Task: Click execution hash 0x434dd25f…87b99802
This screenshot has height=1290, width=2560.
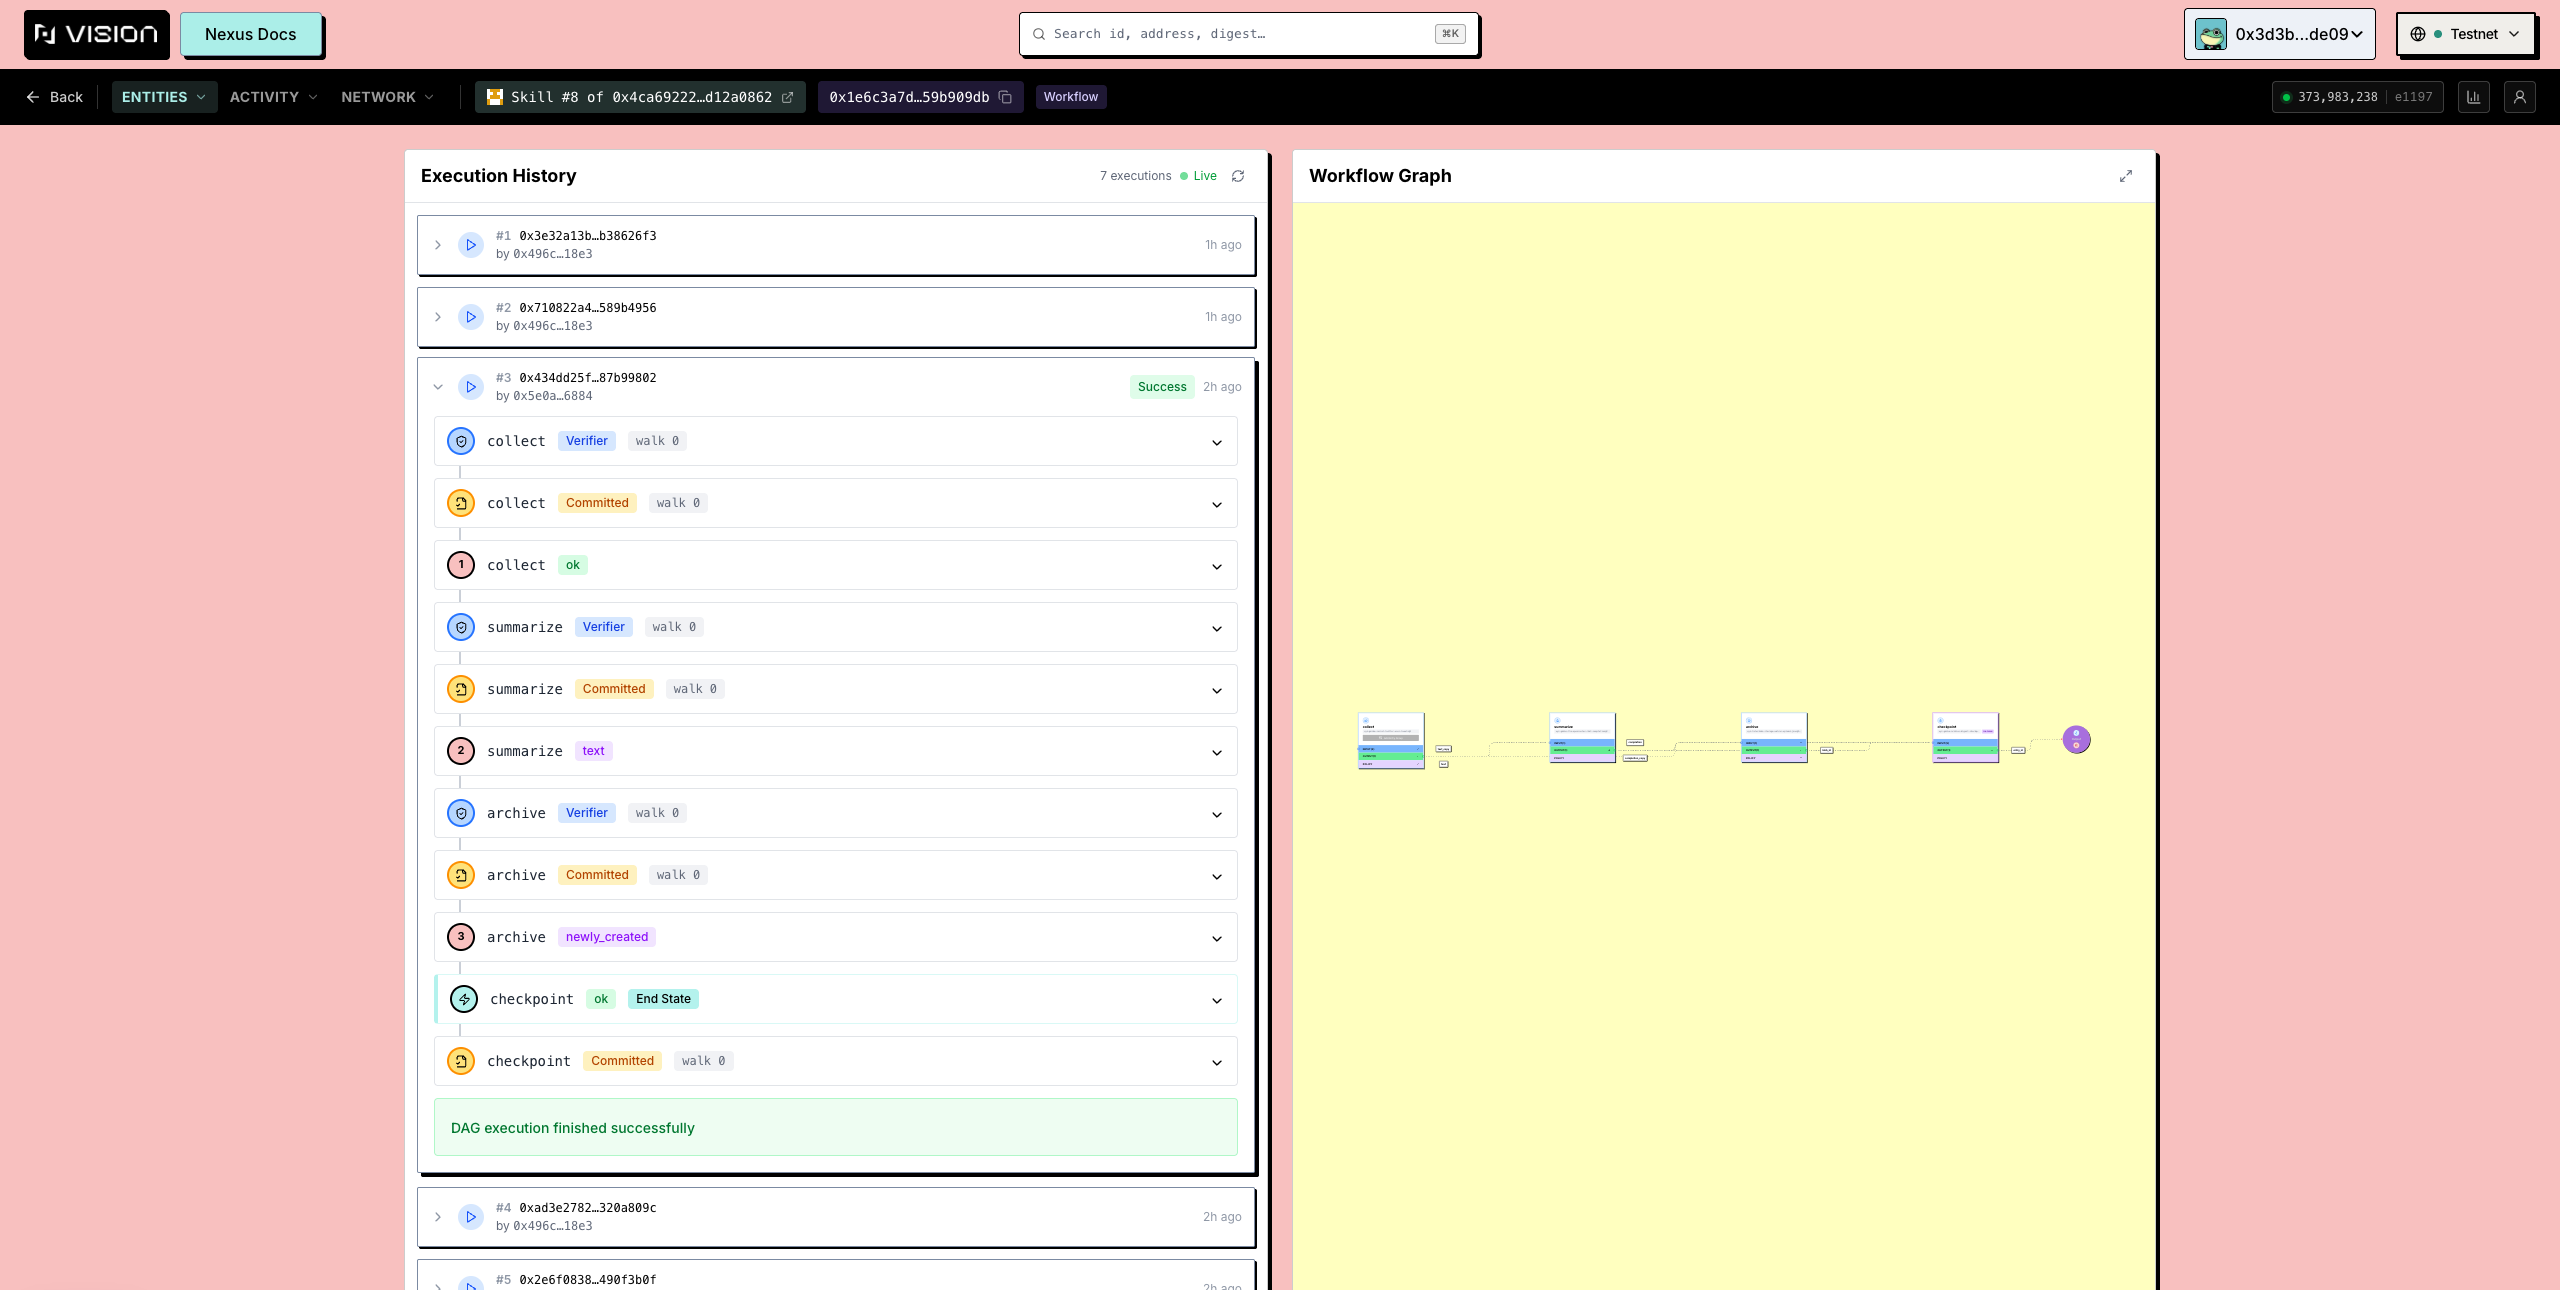Action: [x=588, y=378]
